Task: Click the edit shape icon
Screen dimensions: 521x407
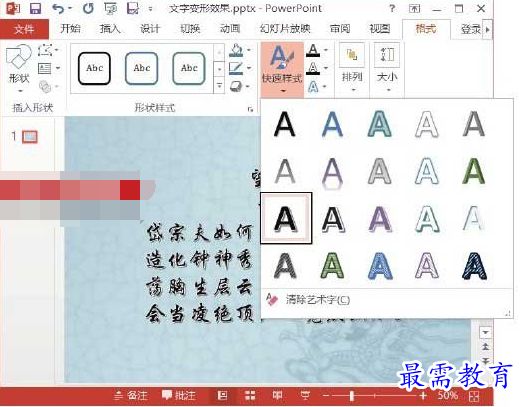Action: coord(45,50)
